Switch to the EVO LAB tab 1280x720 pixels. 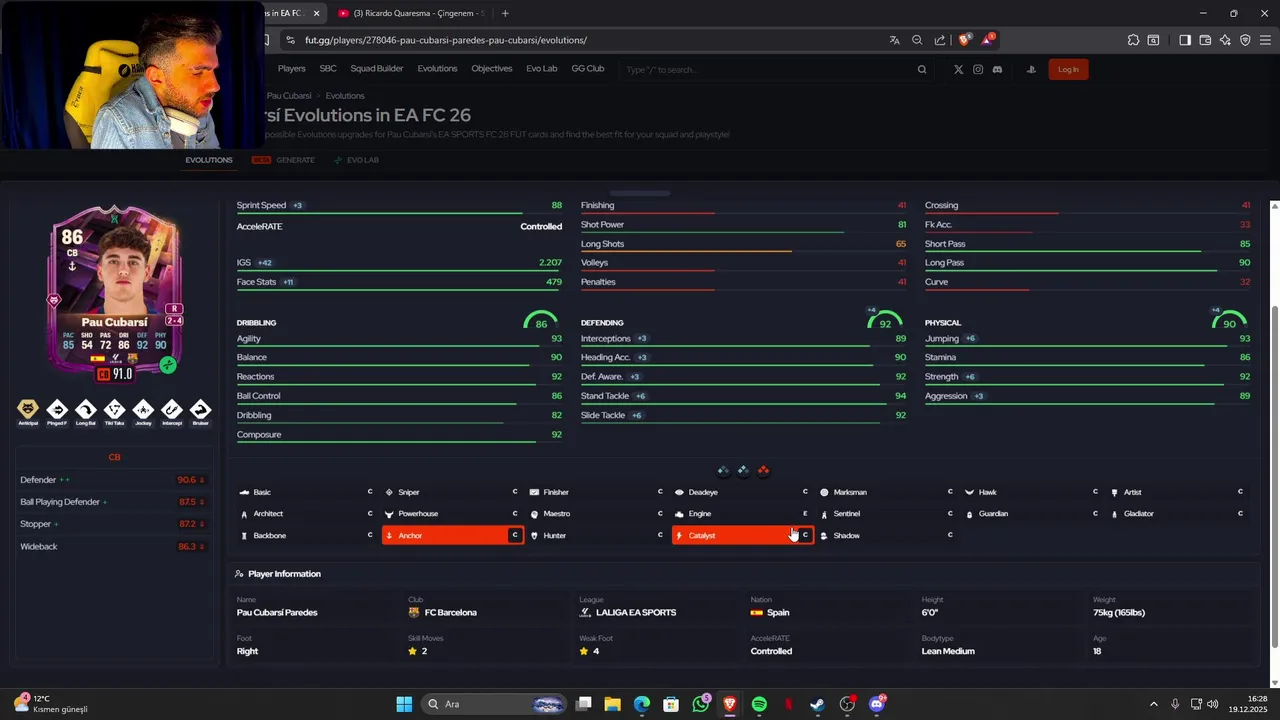(x=357, y=160)
